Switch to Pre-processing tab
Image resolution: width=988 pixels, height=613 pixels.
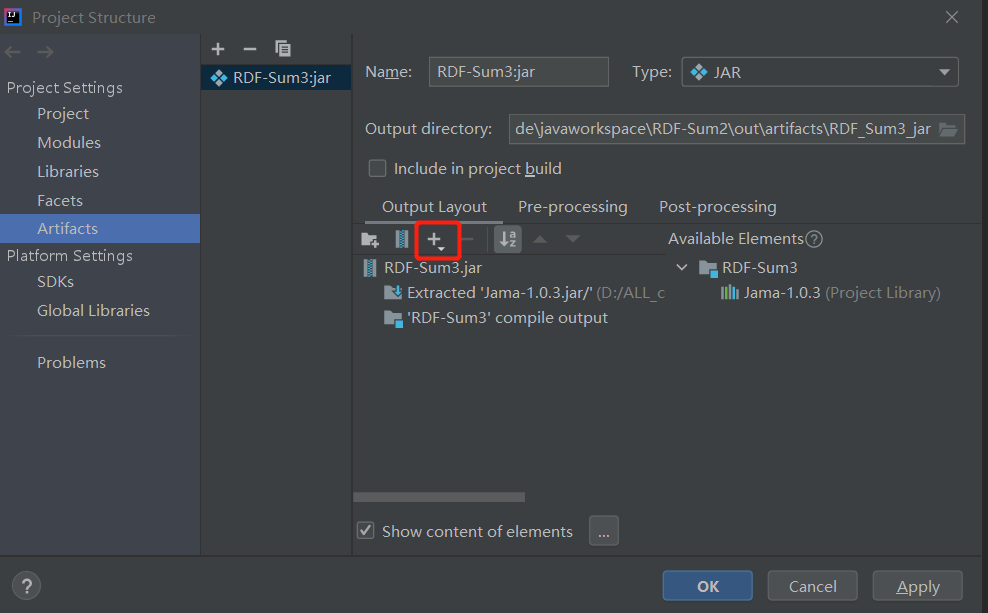(x=572, y=207)
